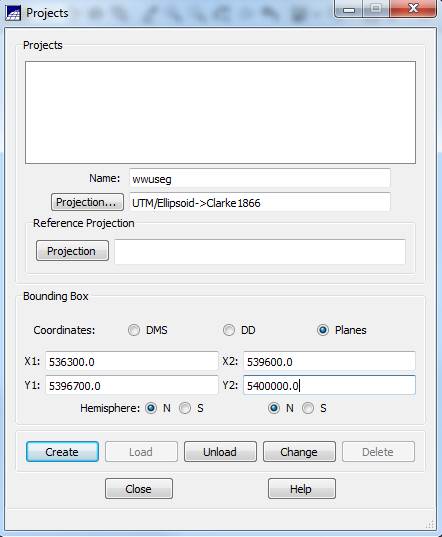
Task: Open the Projection... dialog button
Action: [x=87, y=202]
